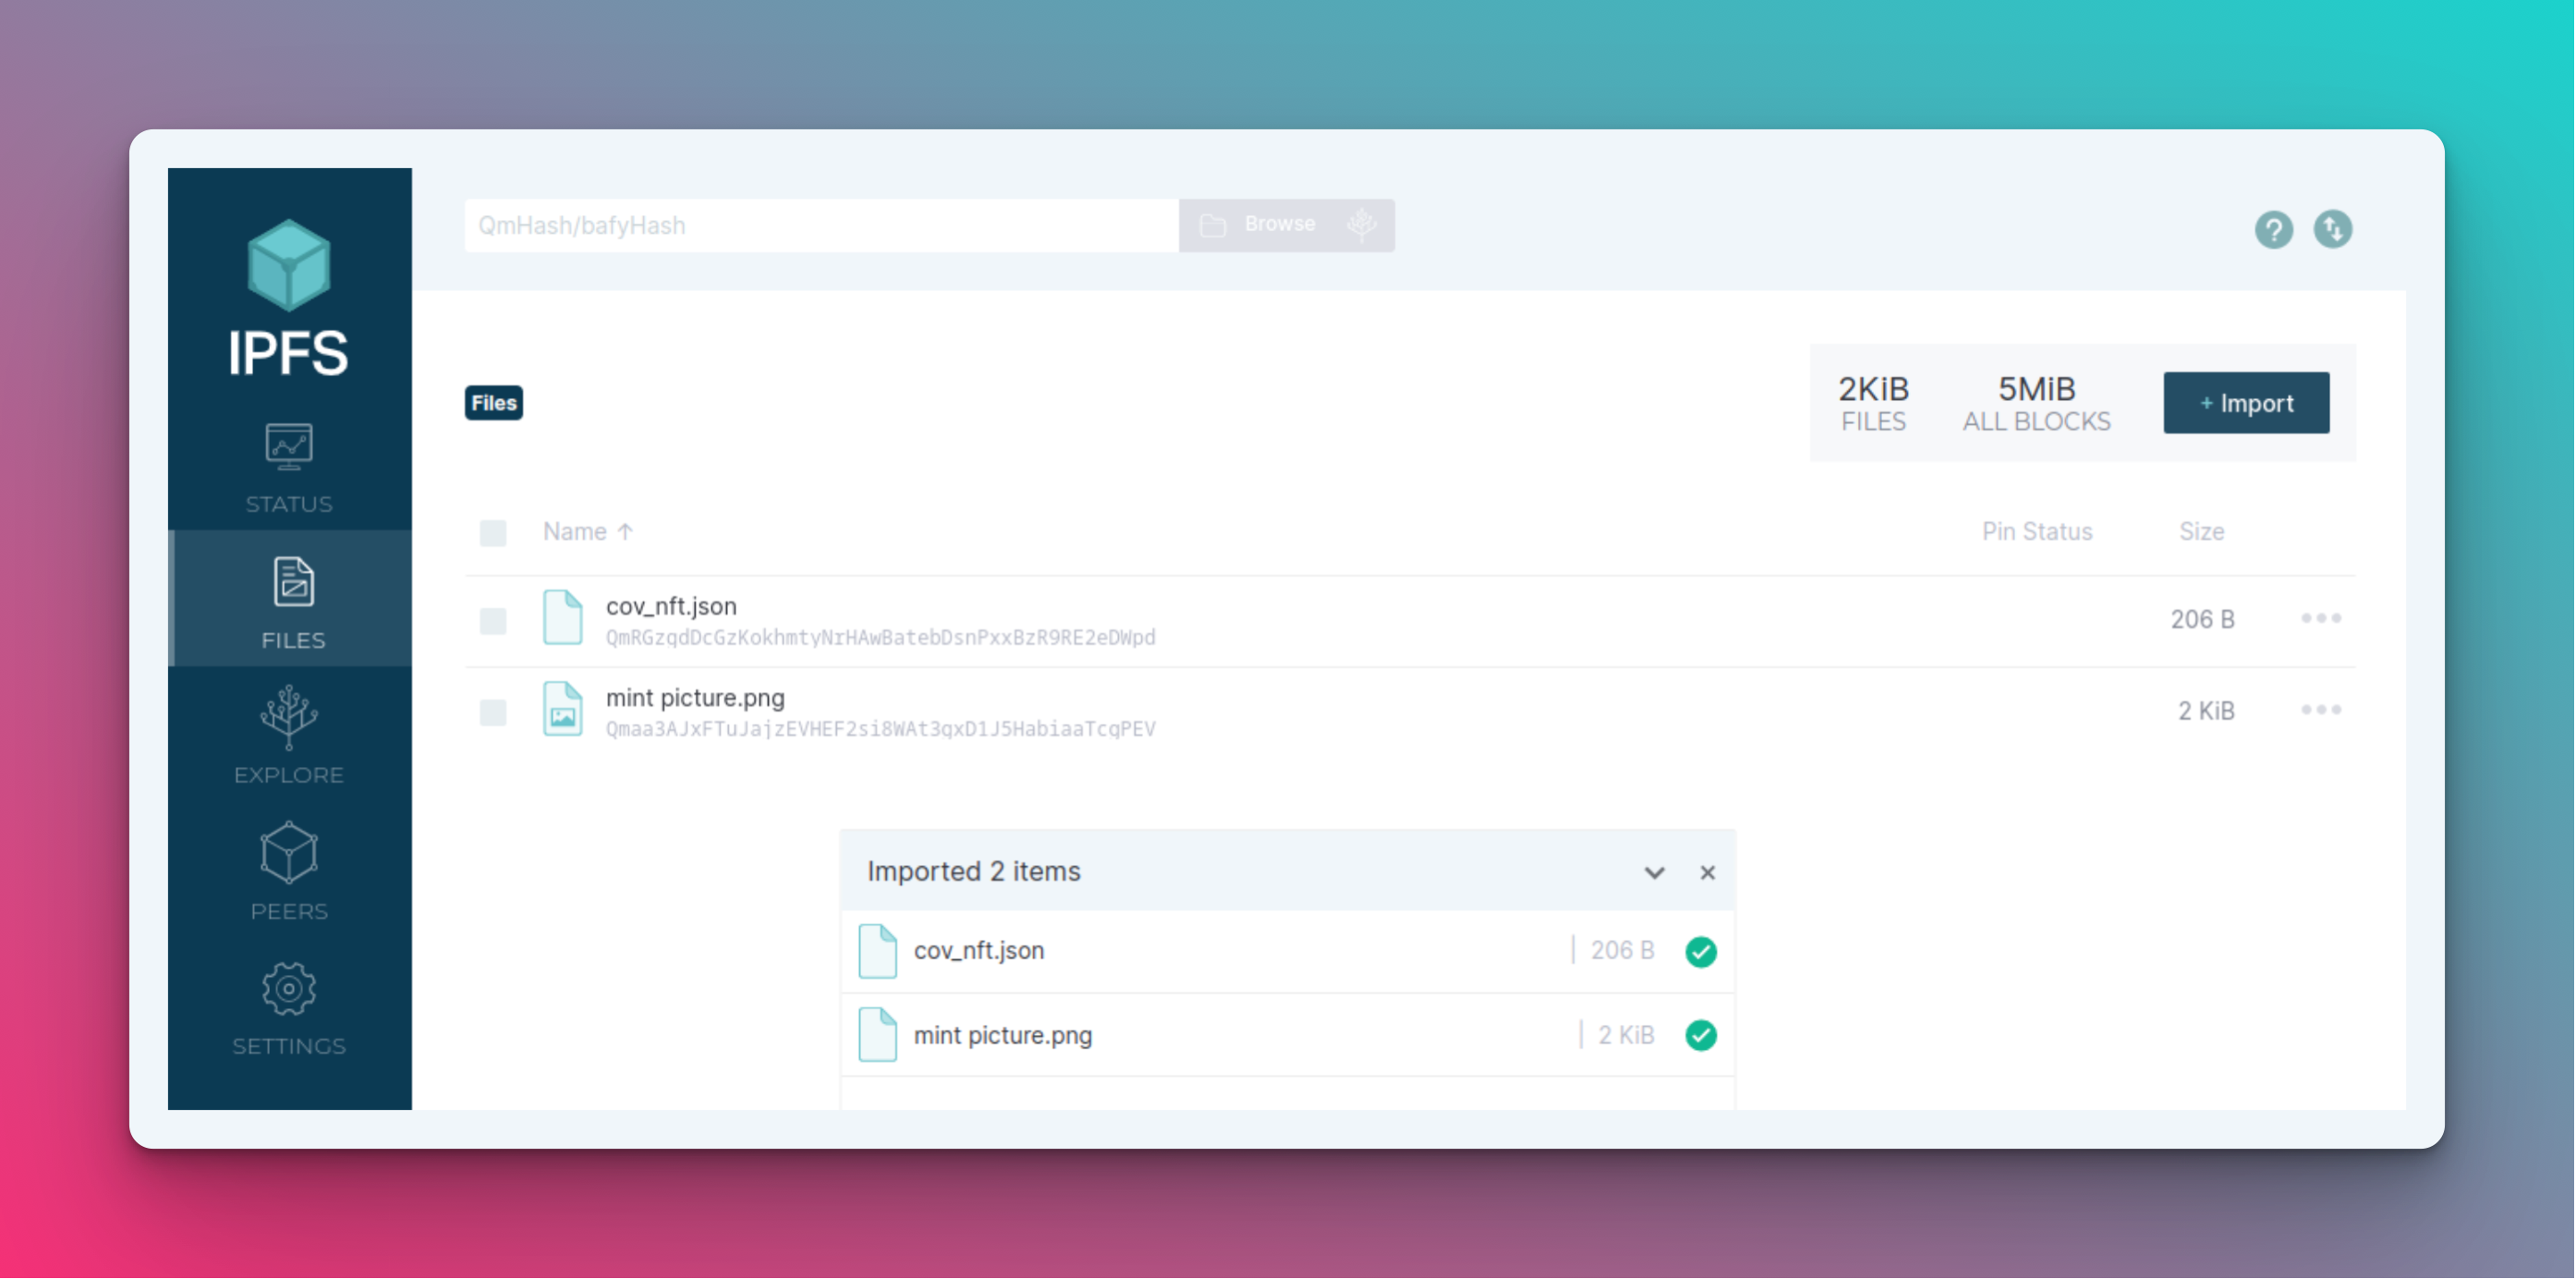Viewport: 2576px width, 1279px height.
Task: Close the Imported 2 items panel
Action: [x=1707, y=872]
